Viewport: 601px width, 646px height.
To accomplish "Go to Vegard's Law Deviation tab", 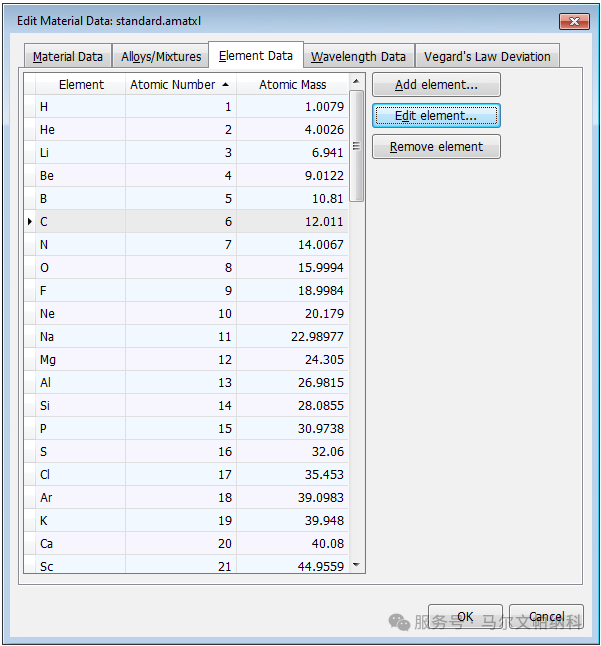I will tap(487, 56).
